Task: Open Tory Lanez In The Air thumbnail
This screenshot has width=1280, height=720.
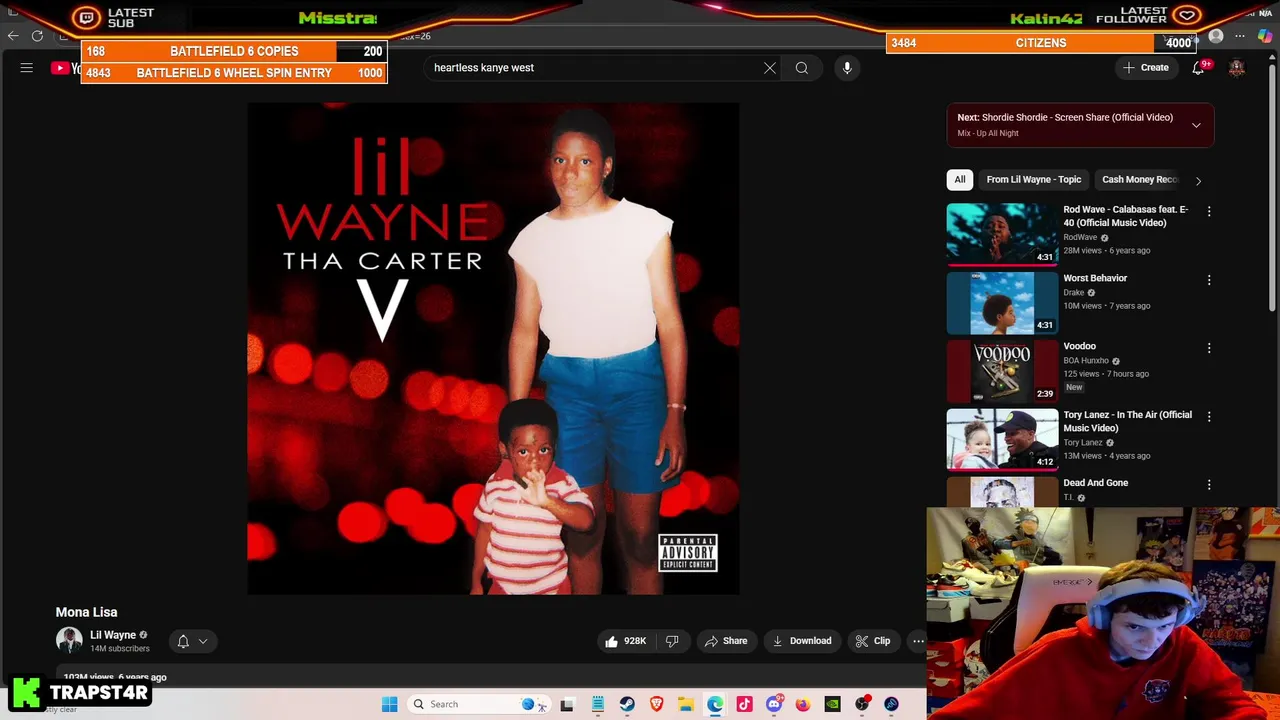Action: click(1002, 439)
